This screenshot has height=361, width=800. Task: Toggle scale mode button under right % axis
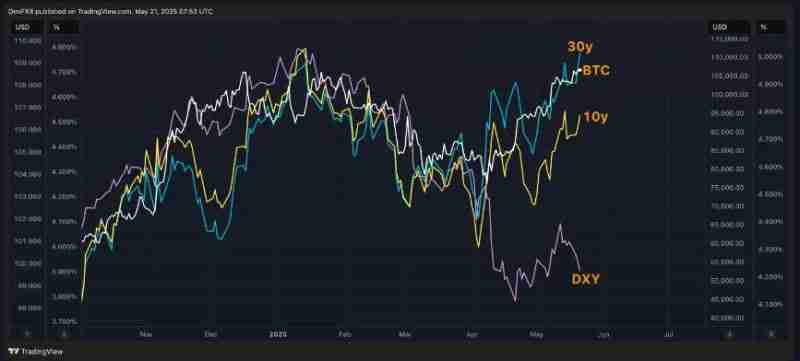(x=771, y=334)
